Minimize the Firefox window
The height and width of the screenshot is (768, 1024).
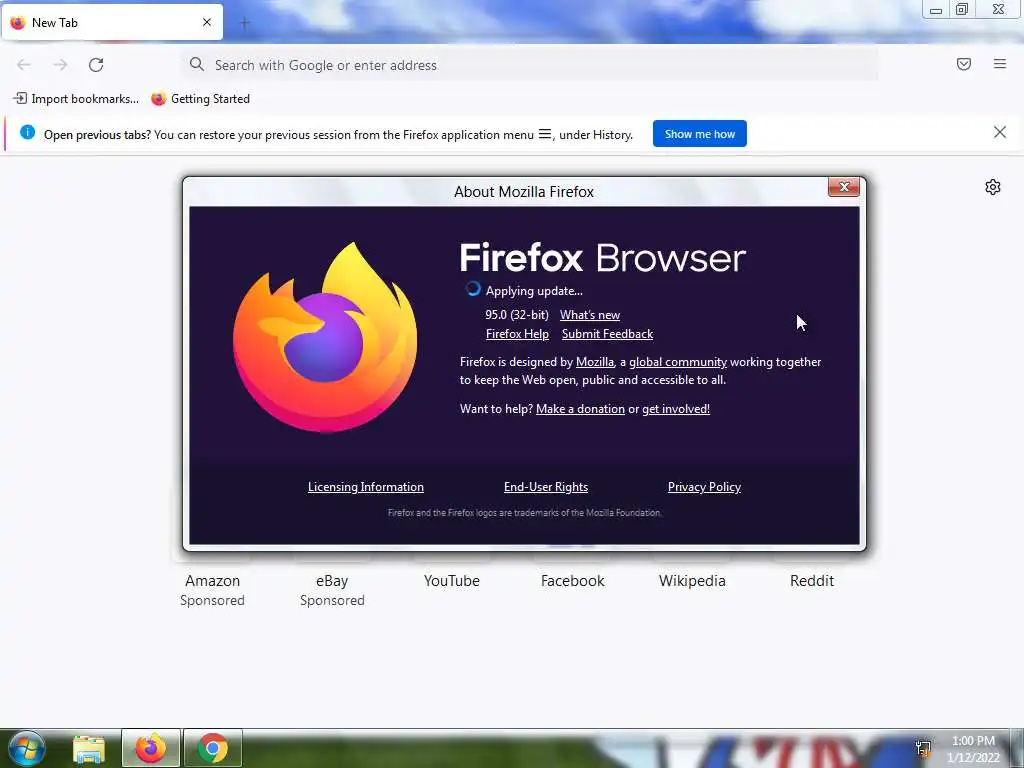pos(936,10)
